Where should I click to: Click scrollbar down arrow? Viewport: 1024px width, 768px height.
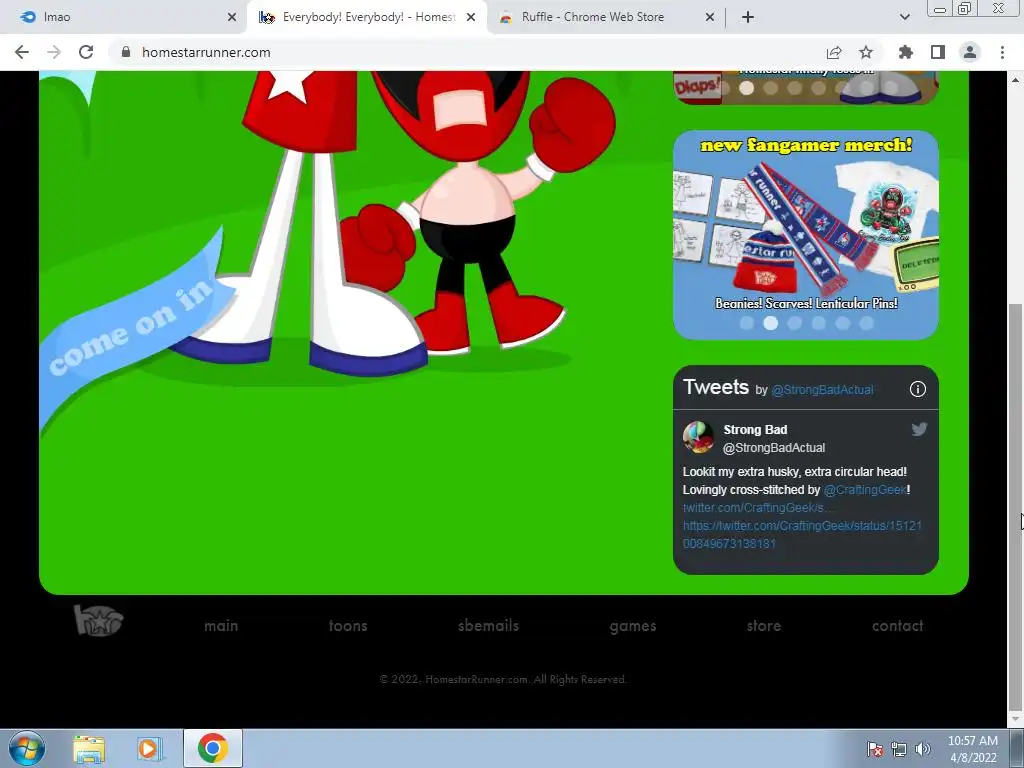pyautogui.click(x=1015, y=719)
